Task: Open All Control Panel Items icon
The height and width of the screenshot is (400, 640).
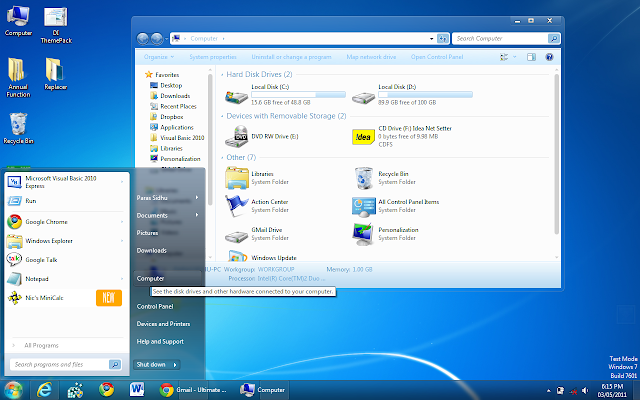Action: coord(363,207)
